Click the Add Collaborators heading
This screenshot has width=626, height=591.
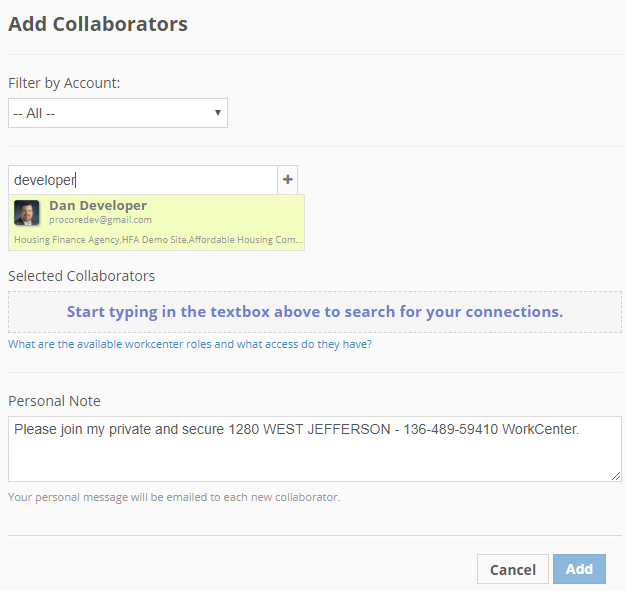point(98,24)
